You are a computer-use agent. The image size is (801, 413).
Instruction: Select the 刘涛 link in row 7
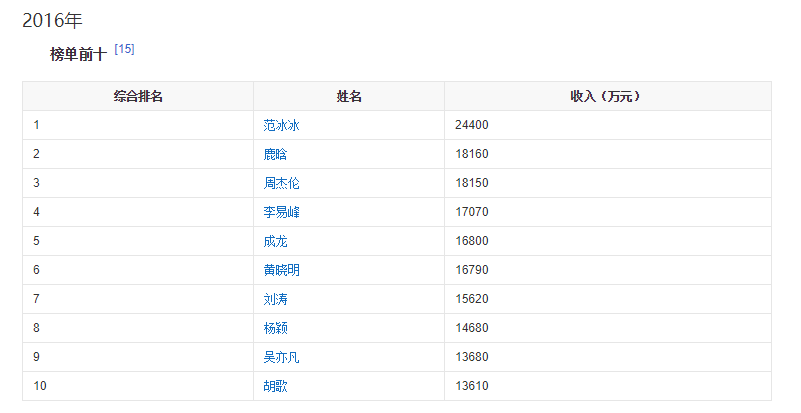(x=275, y=299)
